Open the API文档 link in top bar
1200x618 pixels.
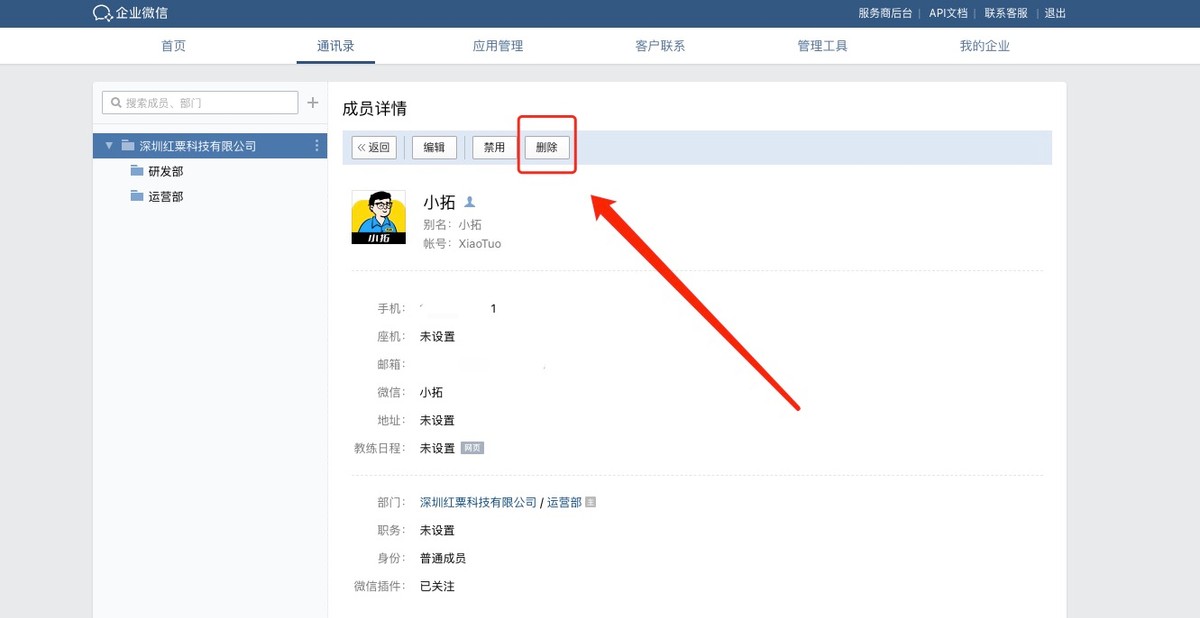[947, 13]
